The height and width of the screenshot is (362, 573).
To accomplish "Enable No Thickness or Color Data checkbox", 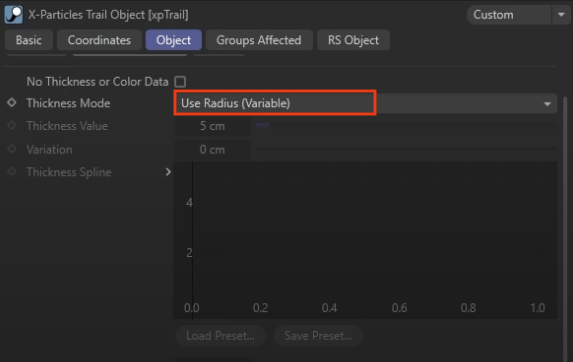I will click(180, 81).
